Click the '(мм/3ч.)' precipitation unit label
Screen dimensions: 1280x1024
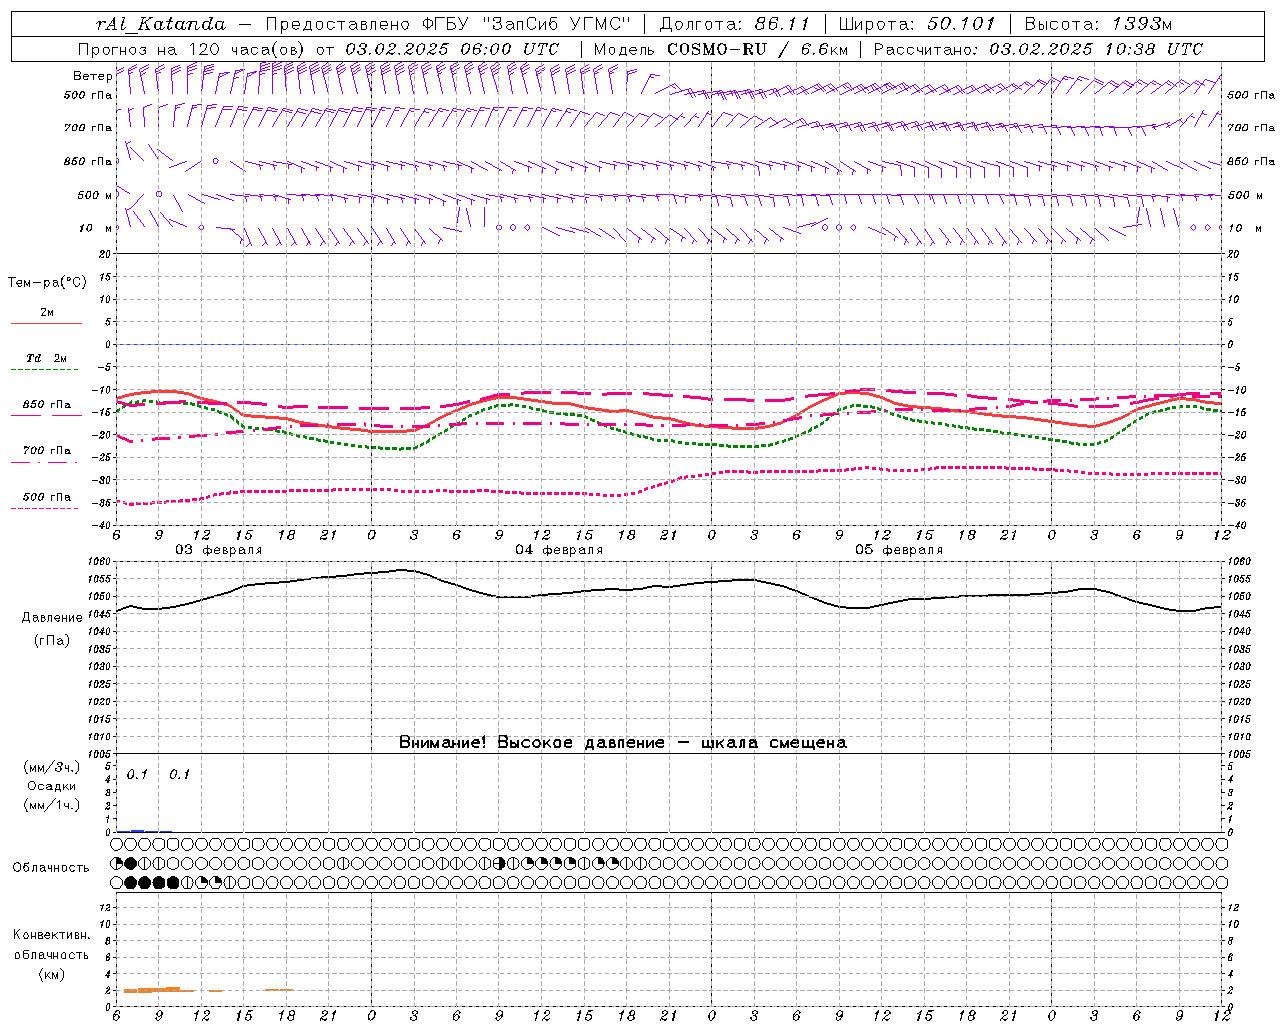coord(51,767)
